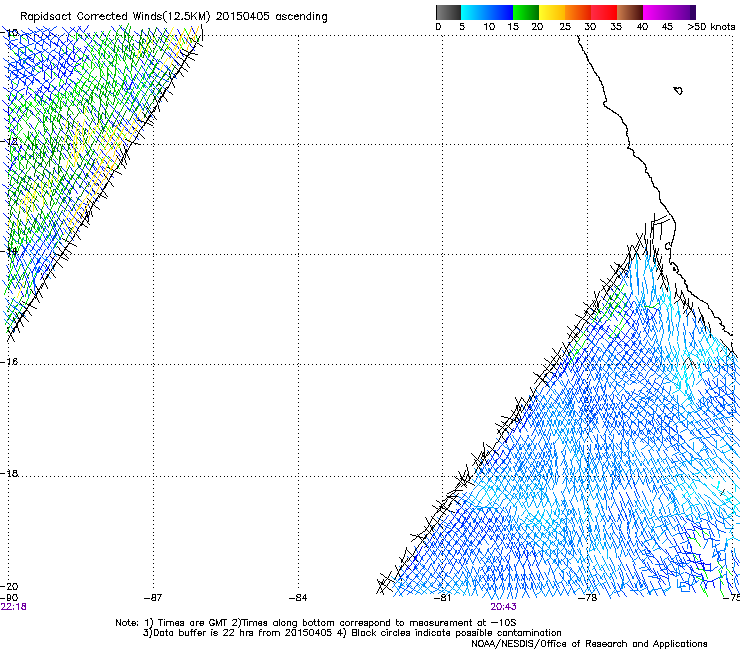
Task: Click the gray 0-5 knots color segment
Action: [x=448, y=12]
